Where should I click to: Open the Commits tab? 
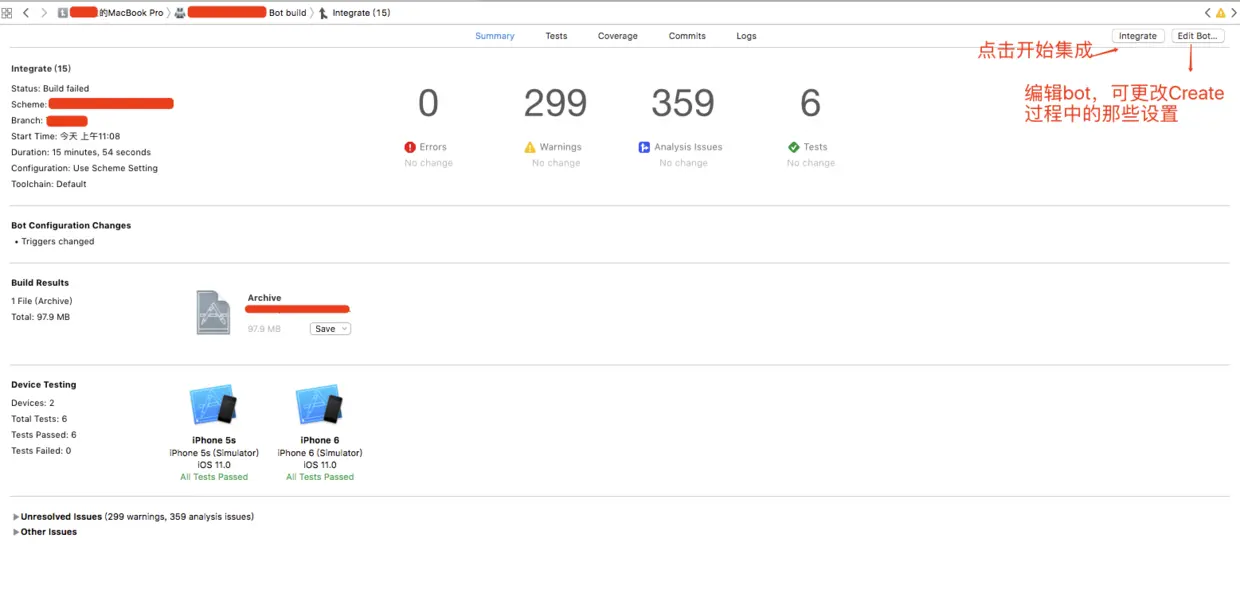tap(687, 36)
